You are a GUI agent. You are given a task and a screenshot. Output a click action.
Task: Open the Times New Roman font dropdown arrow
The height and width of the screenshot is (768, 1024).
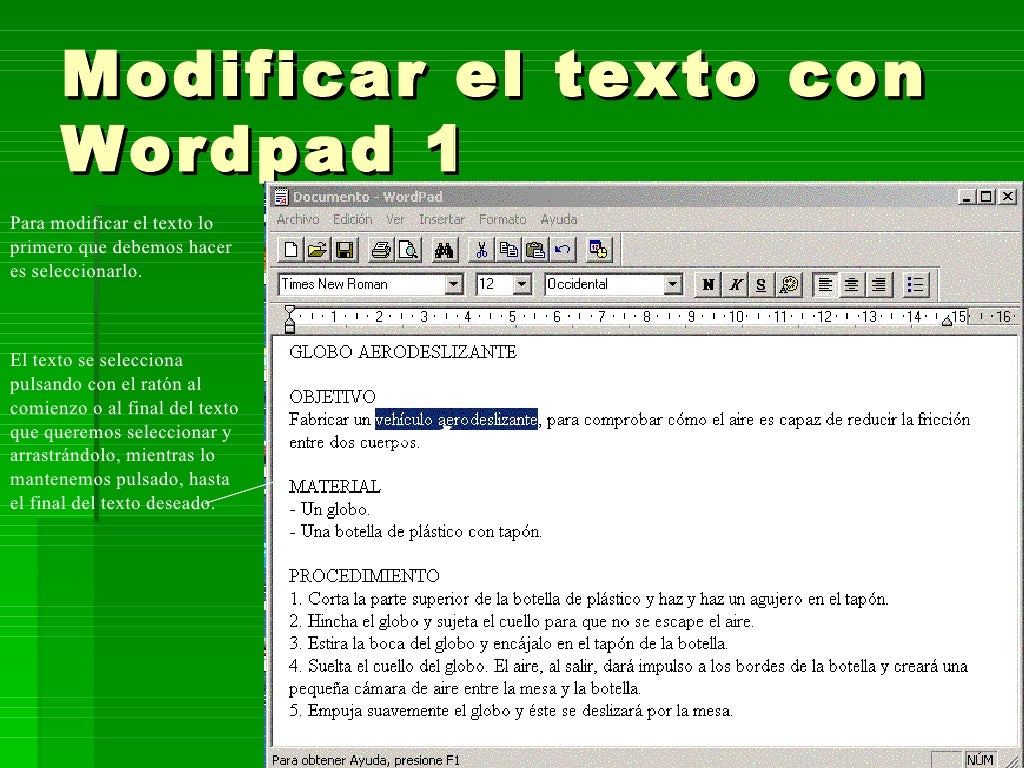pyautogui.click(x=453, y=284)
